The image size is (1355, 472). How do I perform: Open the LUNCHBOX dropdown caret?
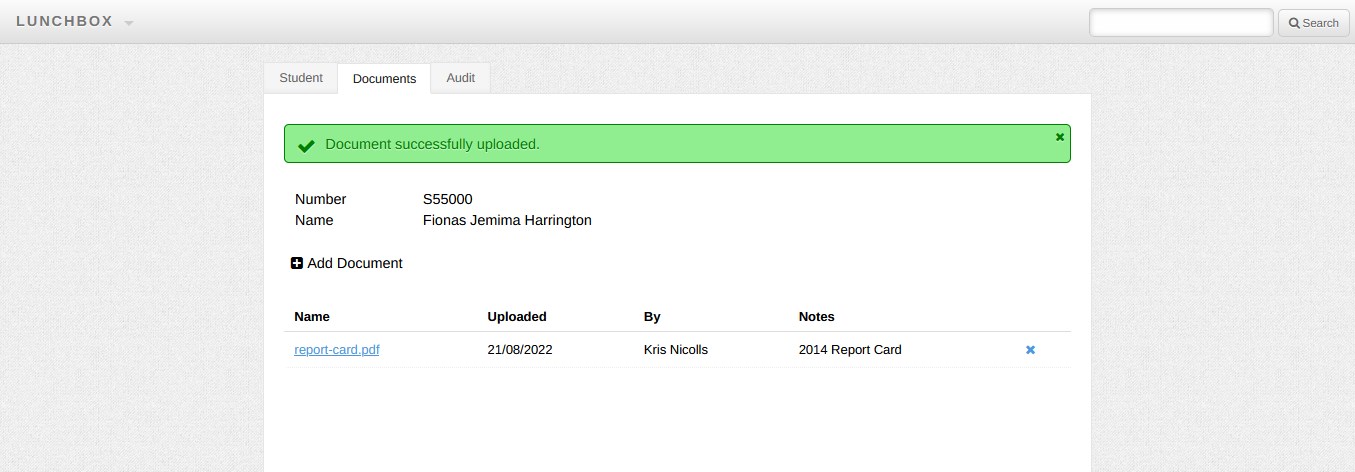pos(129,23)
